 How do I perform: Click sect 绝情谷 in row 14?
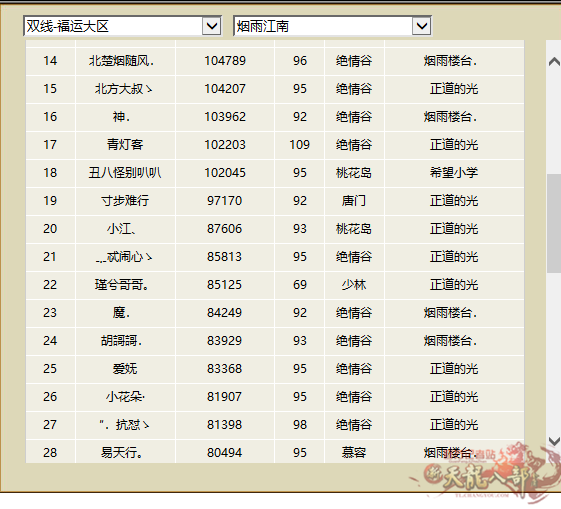tap(354, 61)
